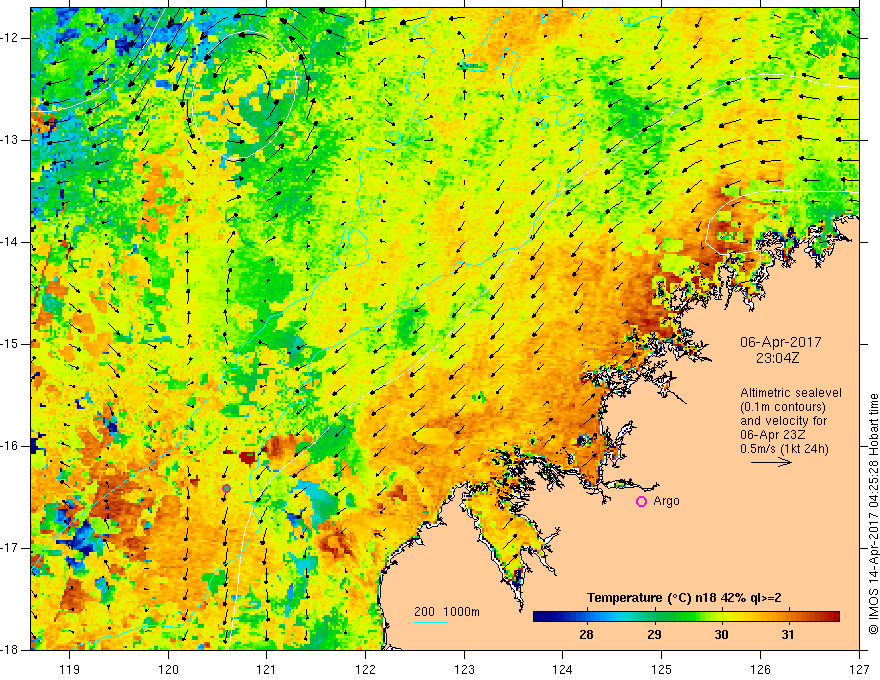Click the longitude axis label '119'
The height and width of the screenshot is (680, 880).
69,669
